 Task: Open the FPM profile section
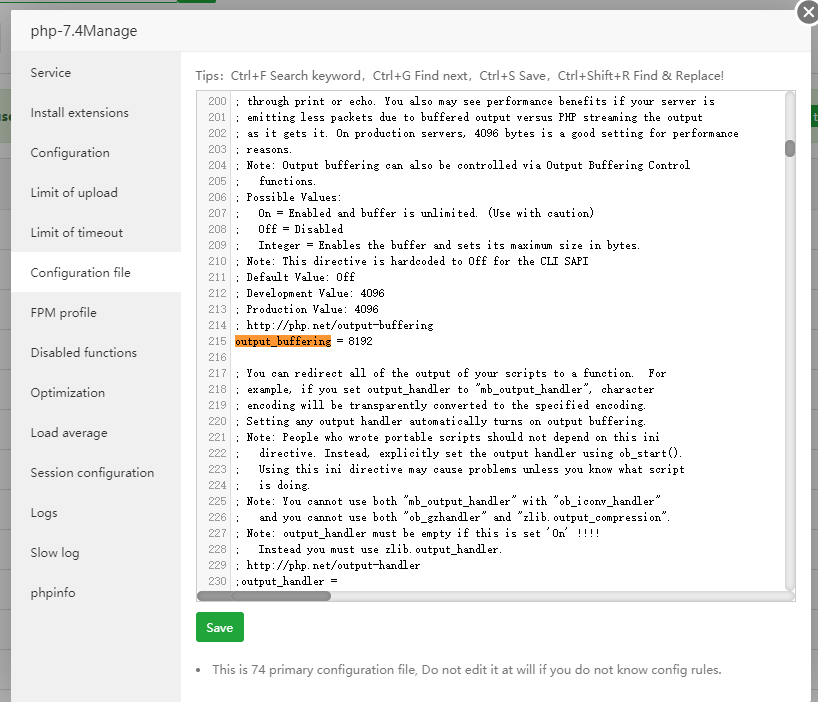coord(63,313)
